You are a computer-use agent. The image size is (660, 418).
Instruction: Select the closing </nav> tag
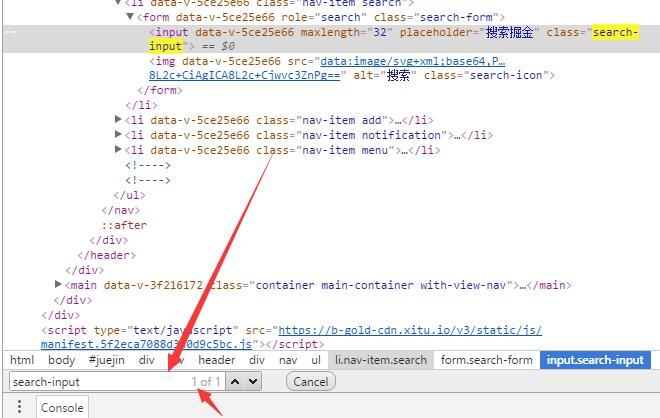pyautogui.click(x=121, y=210)
